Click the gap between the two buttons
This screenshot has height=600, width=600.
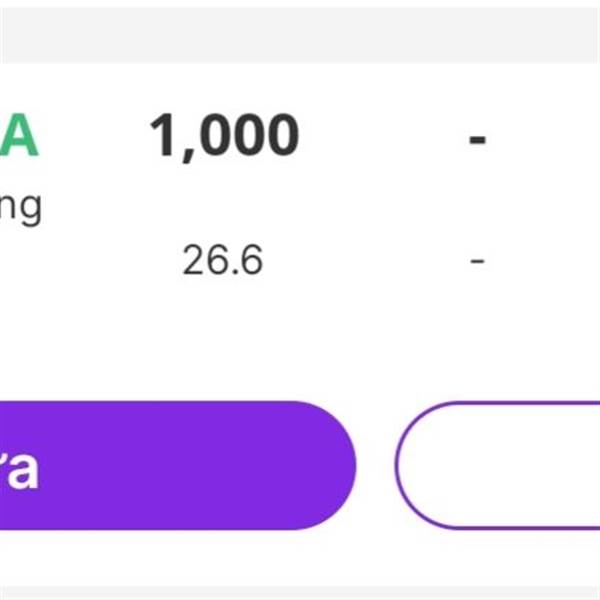pos(375,466)
